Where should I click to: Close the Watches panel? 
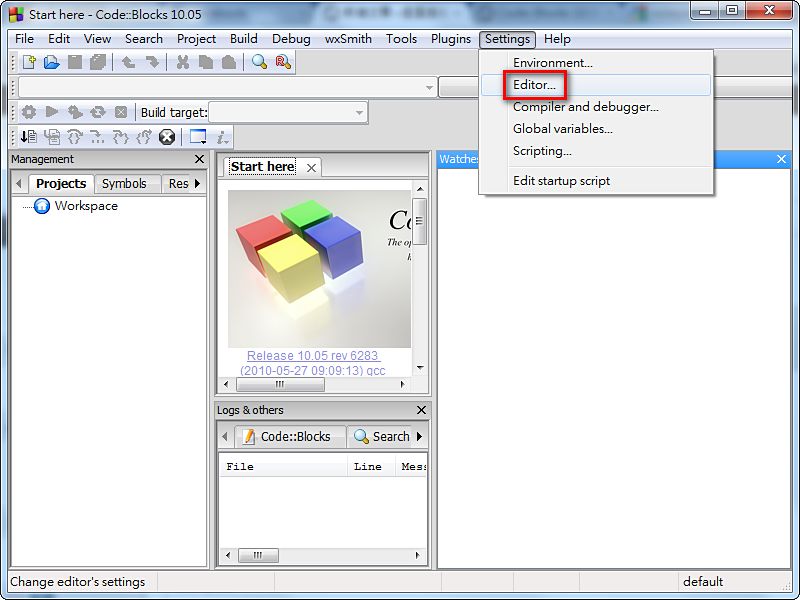coord(781,159)
